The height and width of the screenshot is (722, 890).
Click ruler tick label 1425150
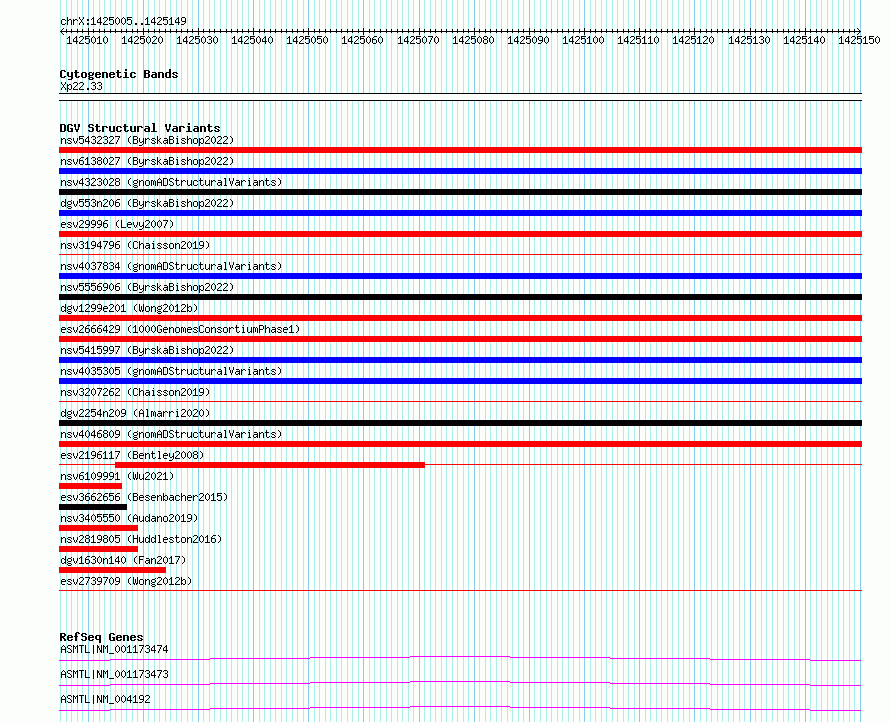pos(859,40)
